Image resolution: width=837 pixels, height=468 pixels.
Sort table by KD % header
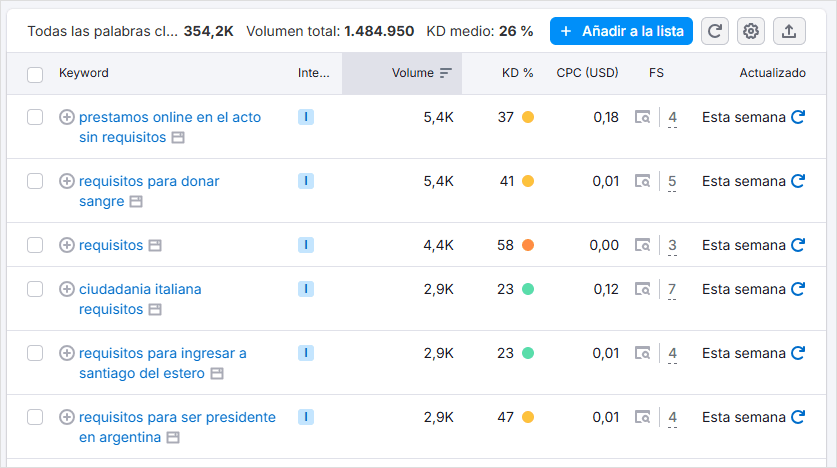click(x=517, y=73)
